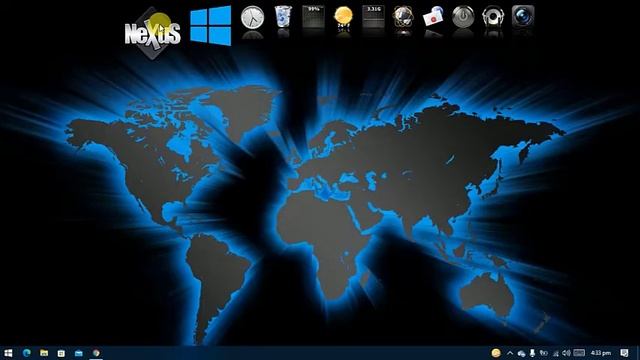Open the sun weather dock widget
640x360 pixels.
pos(343,18)
